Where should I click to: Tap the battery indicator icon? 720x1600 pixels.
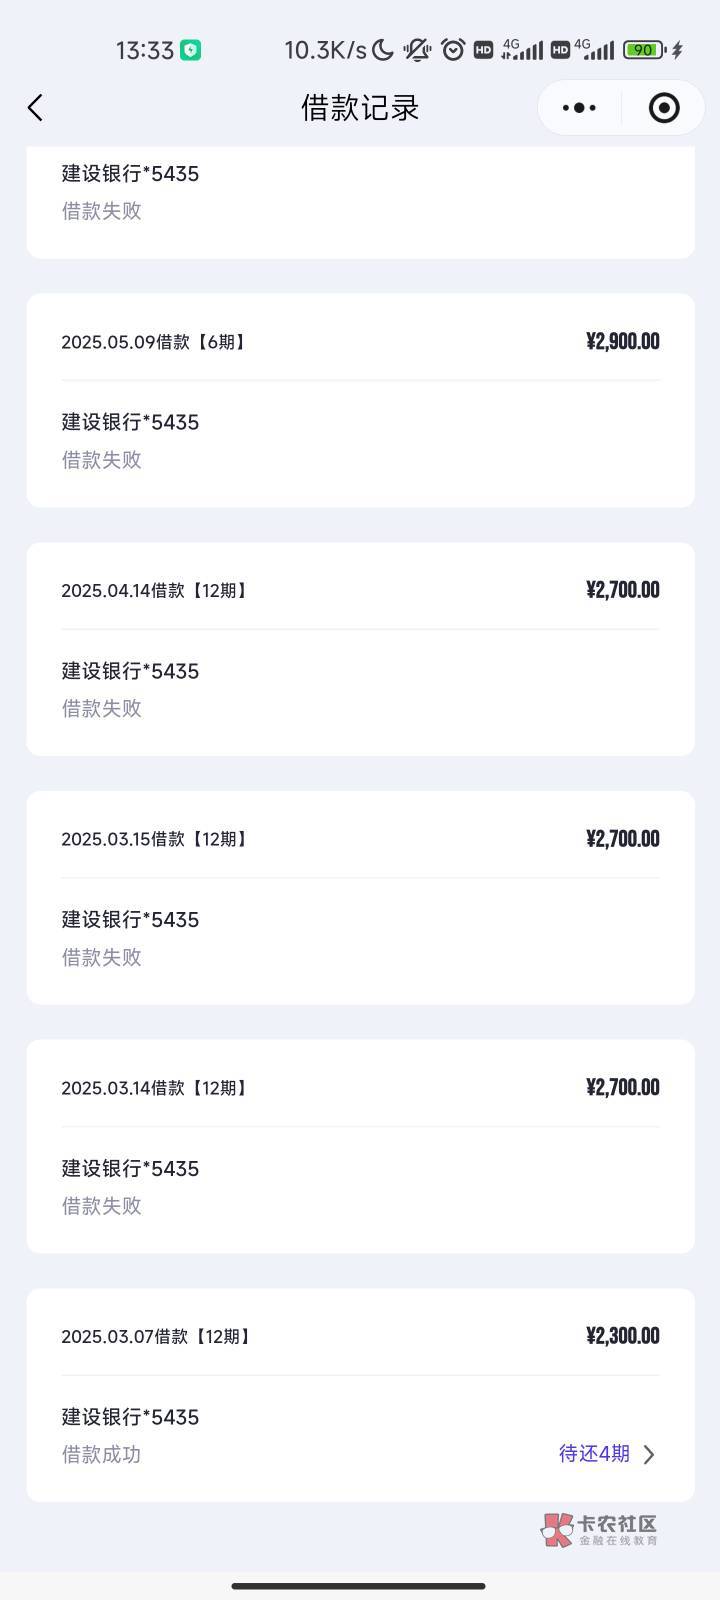tap(644, 50)
